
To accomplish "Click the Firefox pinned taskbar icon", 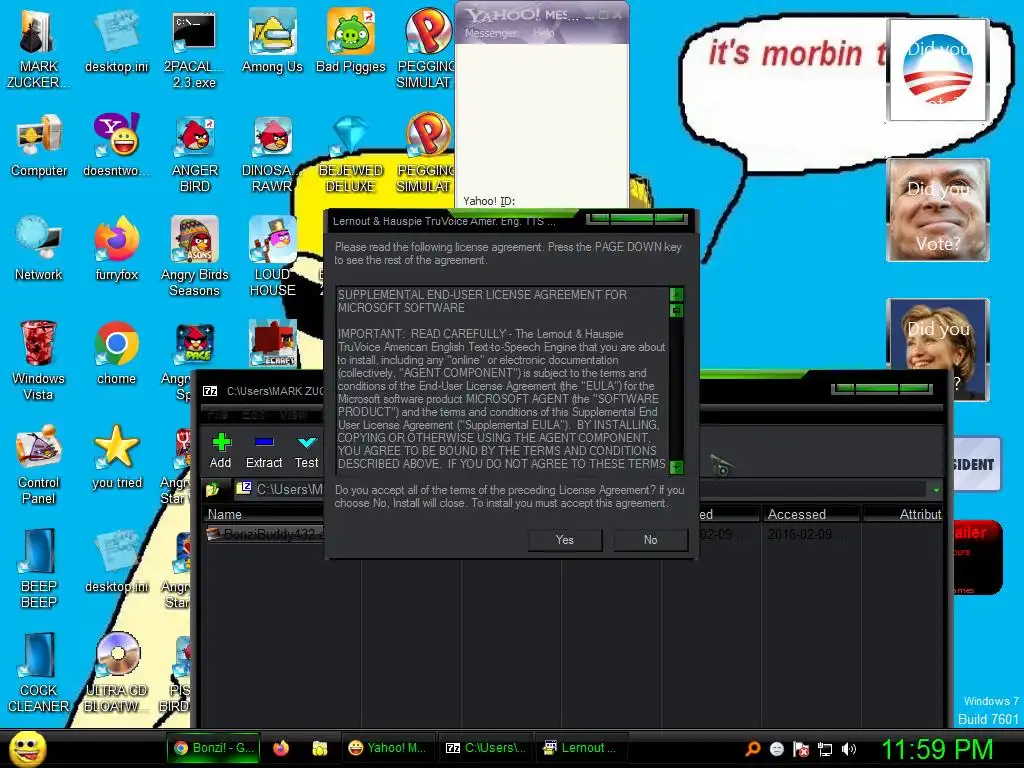I will (x=281, y=748).
